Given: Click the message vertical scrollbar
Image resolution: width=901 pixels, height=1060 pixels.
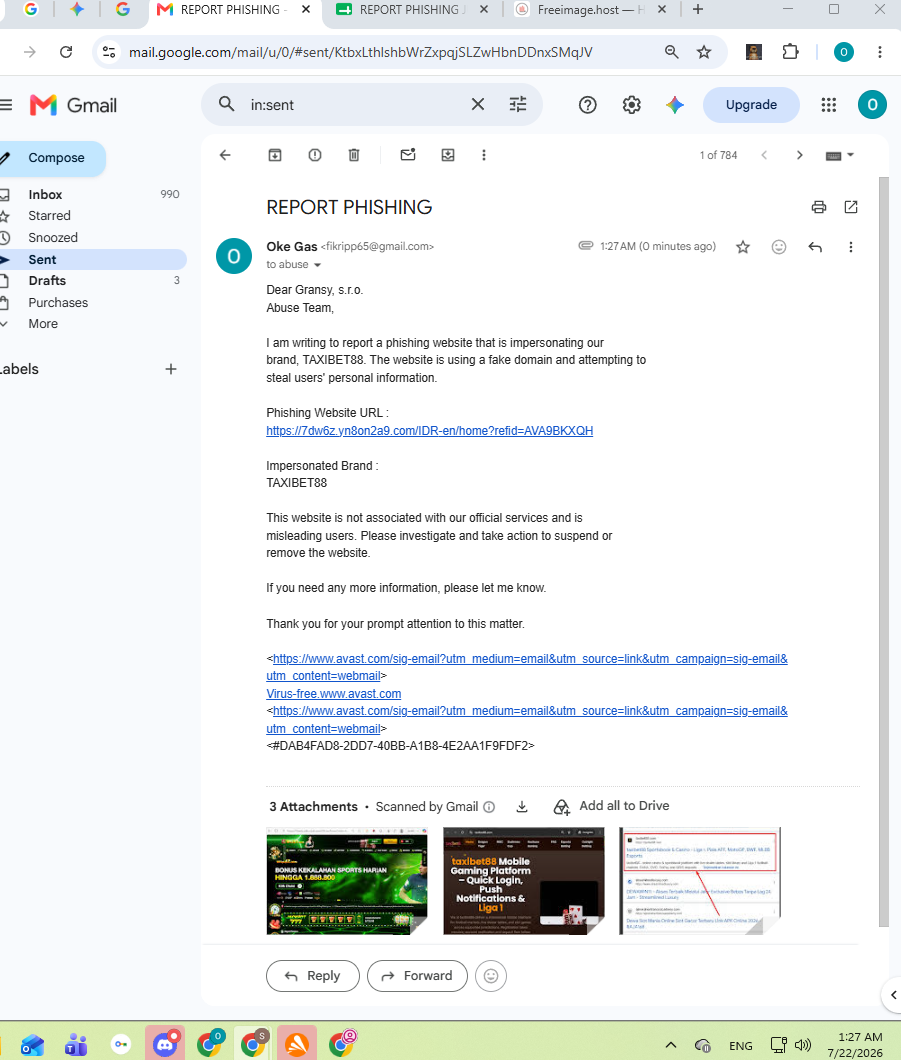Looking at the screenshot, I should (x=883, y=552).
